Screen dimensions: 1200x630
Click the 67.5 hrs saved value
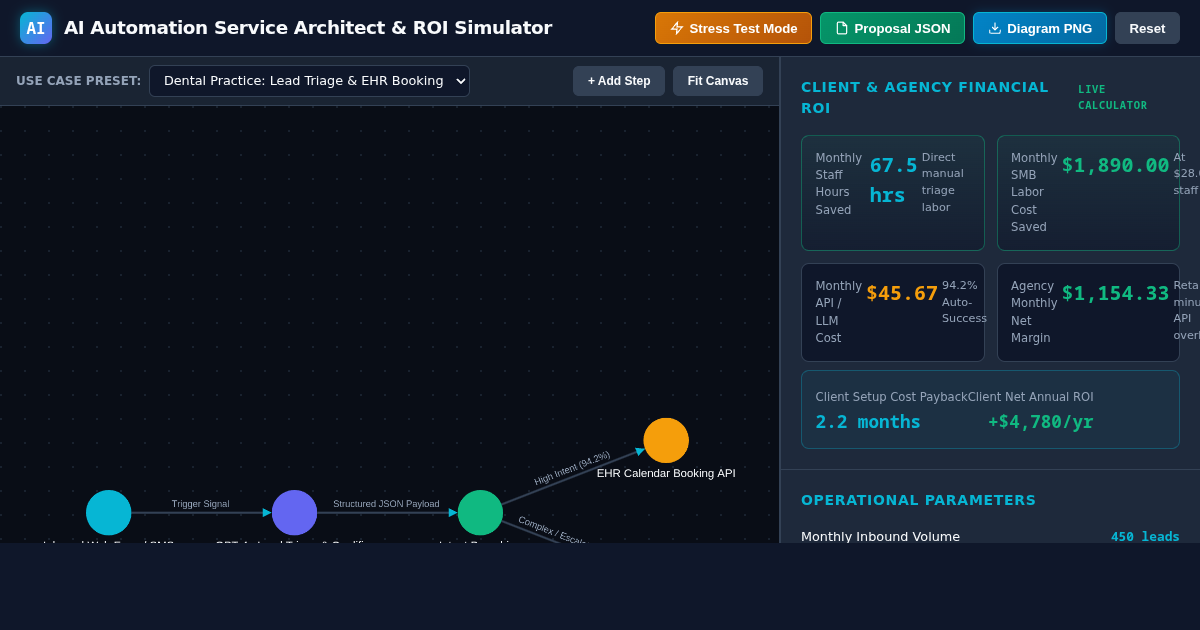pos(892,180)
